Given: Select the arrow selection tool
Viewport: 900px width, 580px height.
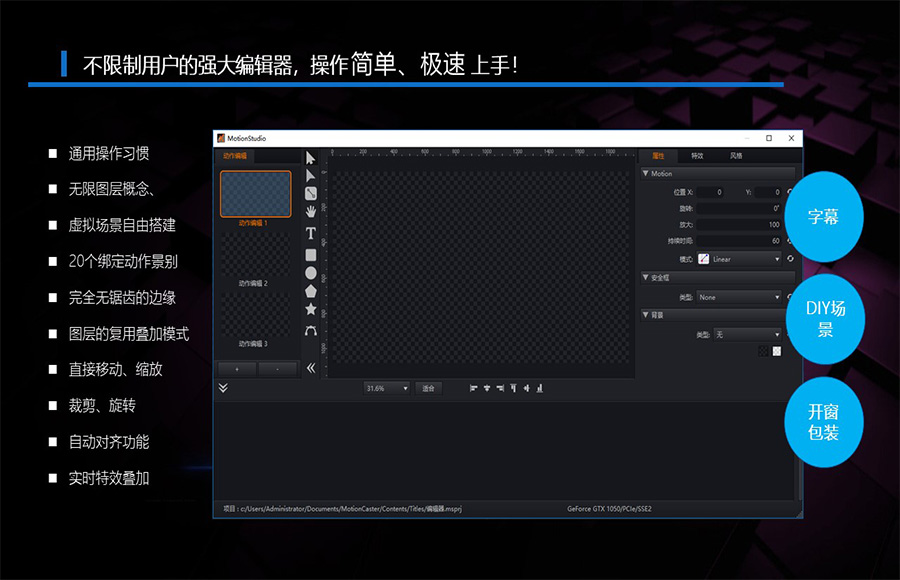Looking at the screenshot, I should tap(311, 158).
